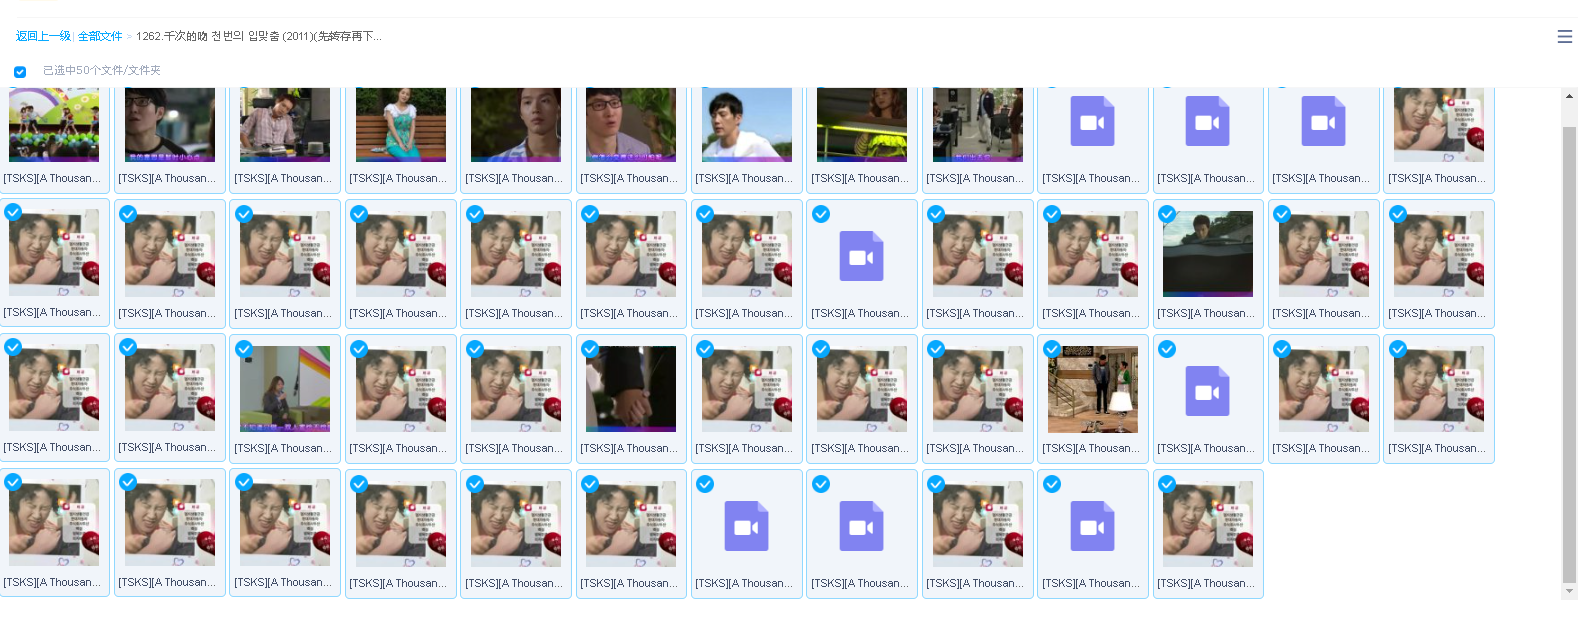Image resolution: width=1581 pixels, height=626 pixels.
Task: Click the scrollbar up arrow
Action: [1569, 97]
